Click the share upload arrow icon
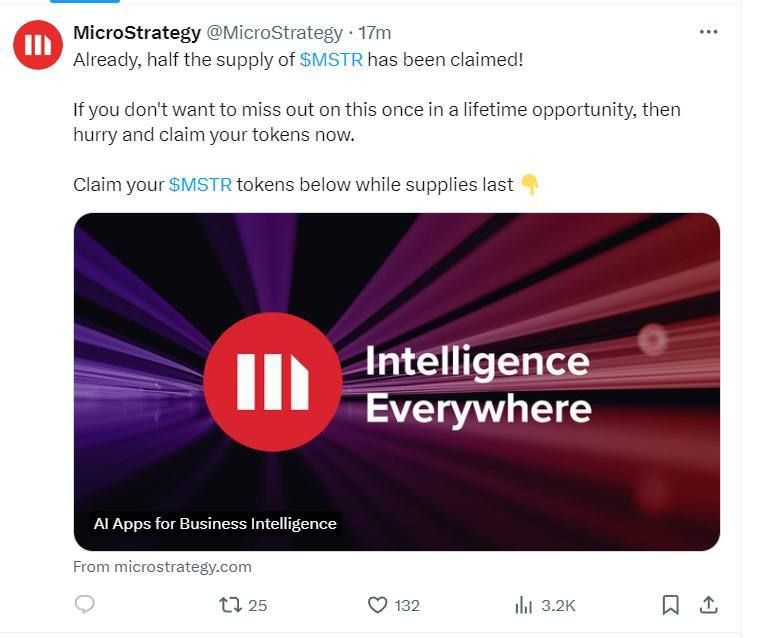Image resolution: width=768 pixels, height=638 pixels. (x=708, y=604)
